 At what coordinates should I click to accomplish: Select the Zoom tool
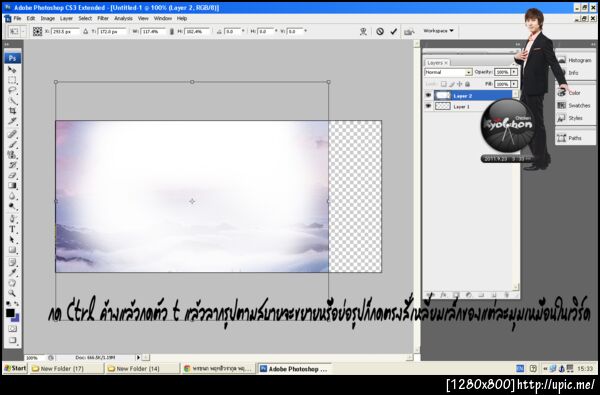pos(12,294)
